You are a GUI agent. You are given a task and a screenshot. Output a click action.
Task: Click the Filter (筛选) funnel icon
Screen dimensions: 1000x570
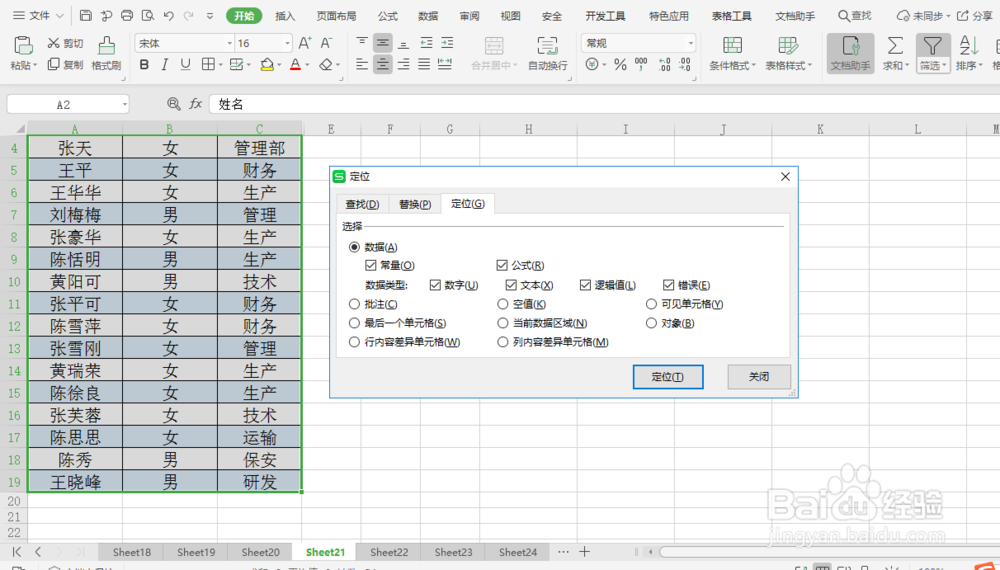coord(932,46)
